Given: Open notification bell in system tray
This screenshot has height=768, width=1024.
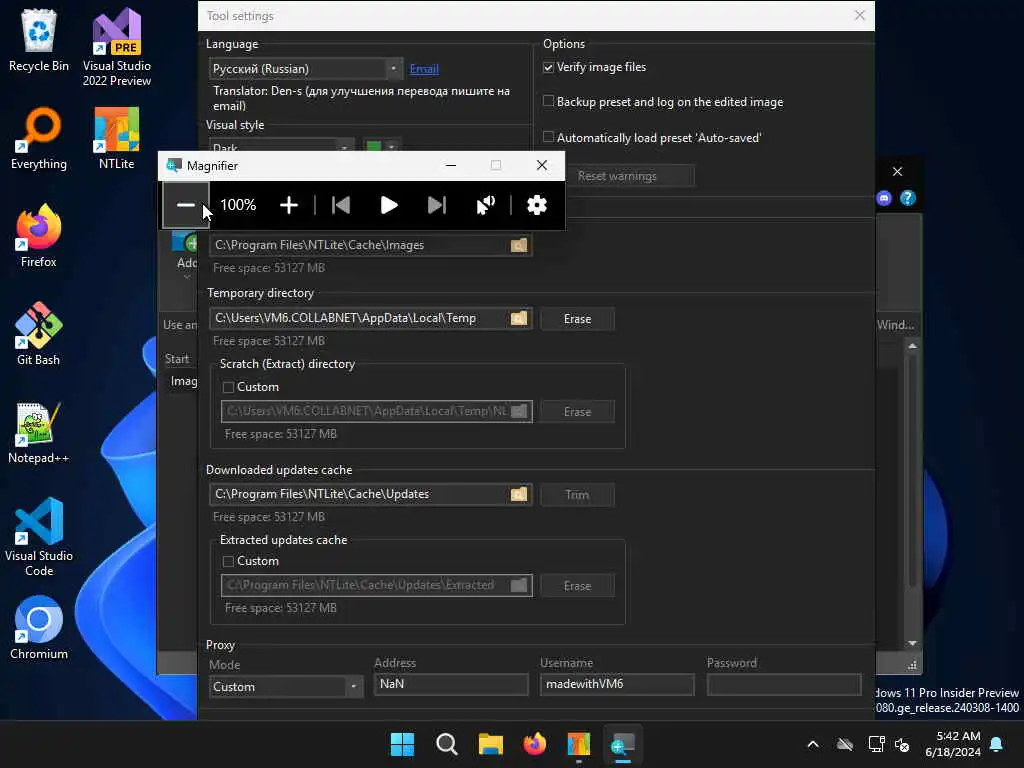Looking at the screenshot, I should pos(997,744).
